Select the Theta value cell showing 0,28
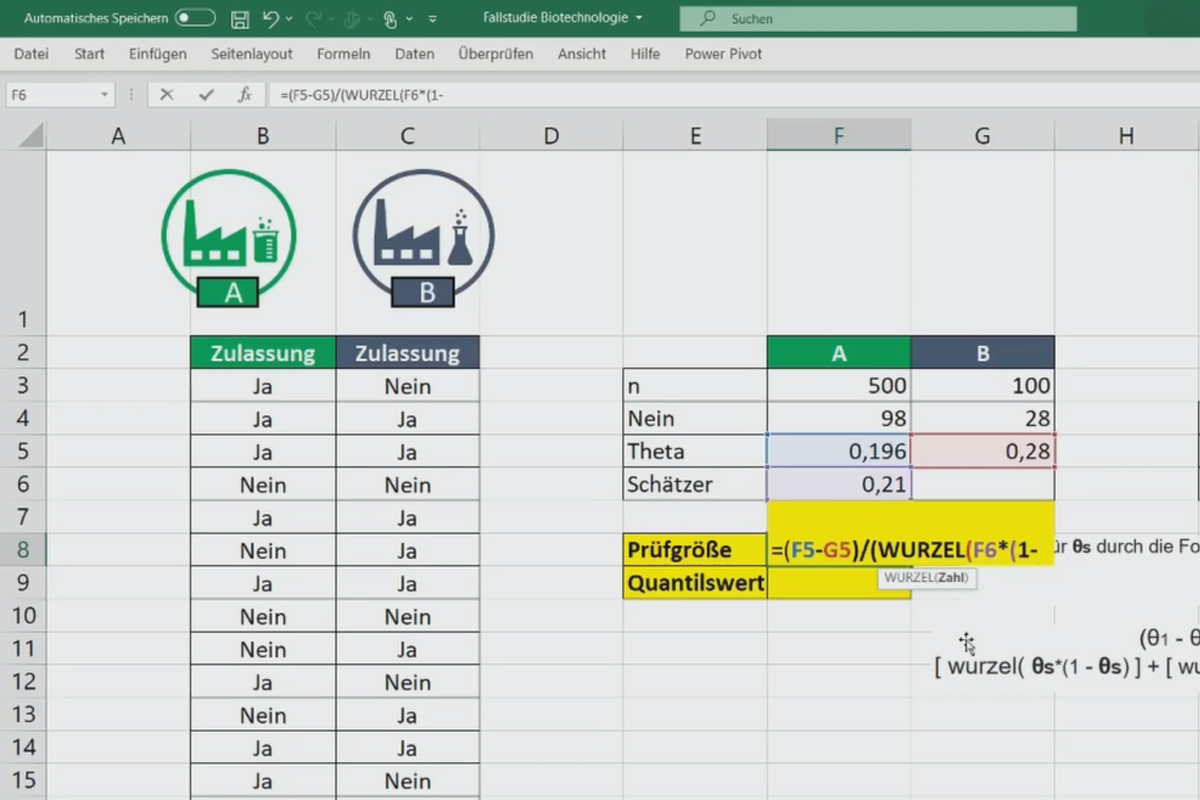 (x=982, y=451)
